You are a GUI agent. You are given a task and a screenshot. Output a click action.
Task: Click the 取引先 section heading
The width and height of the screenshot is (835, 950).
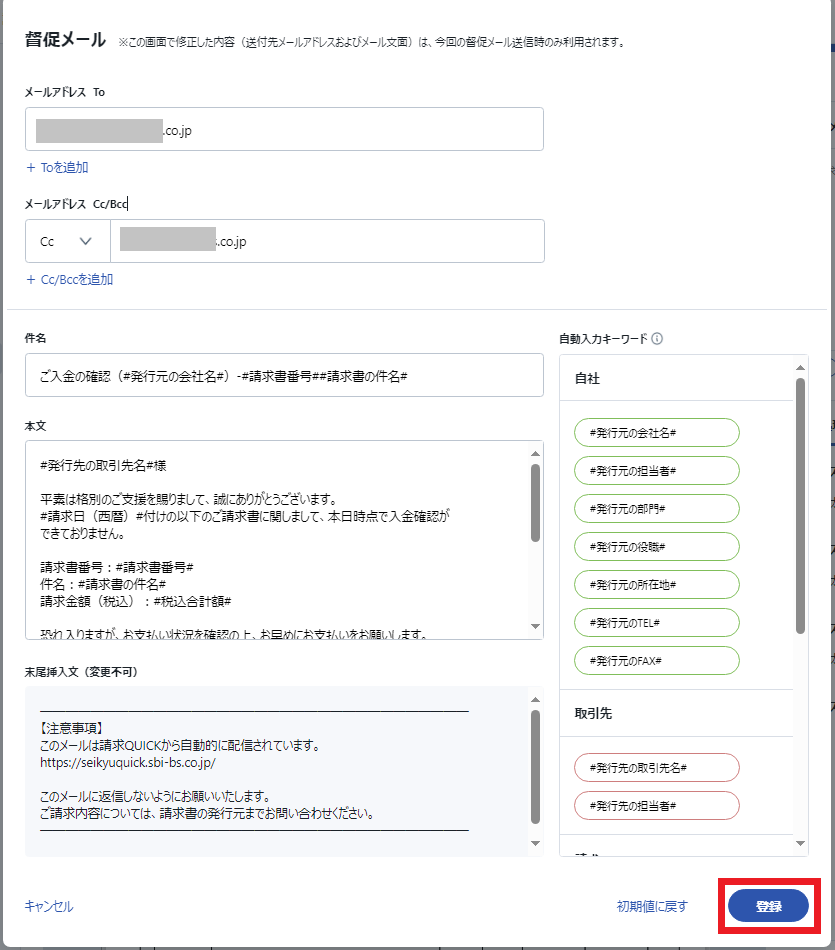click(593, 713)
